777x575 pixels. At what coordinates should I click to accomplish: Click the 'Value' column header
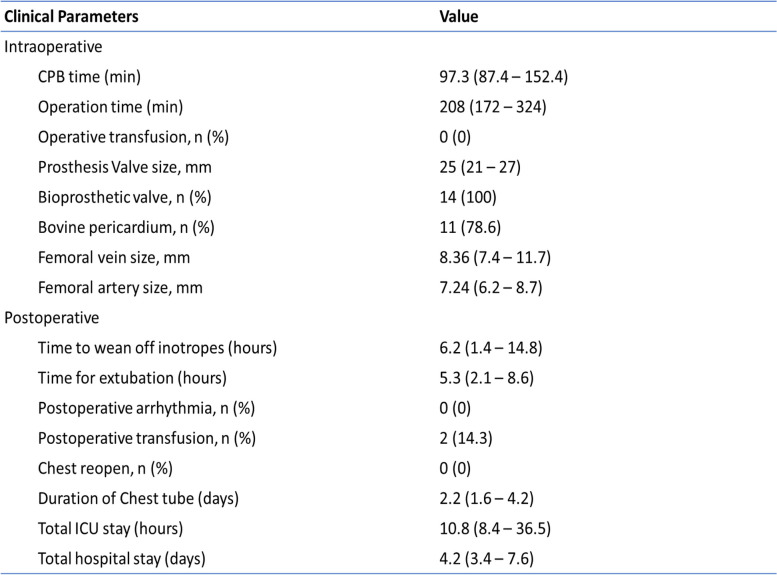(459, 17)
